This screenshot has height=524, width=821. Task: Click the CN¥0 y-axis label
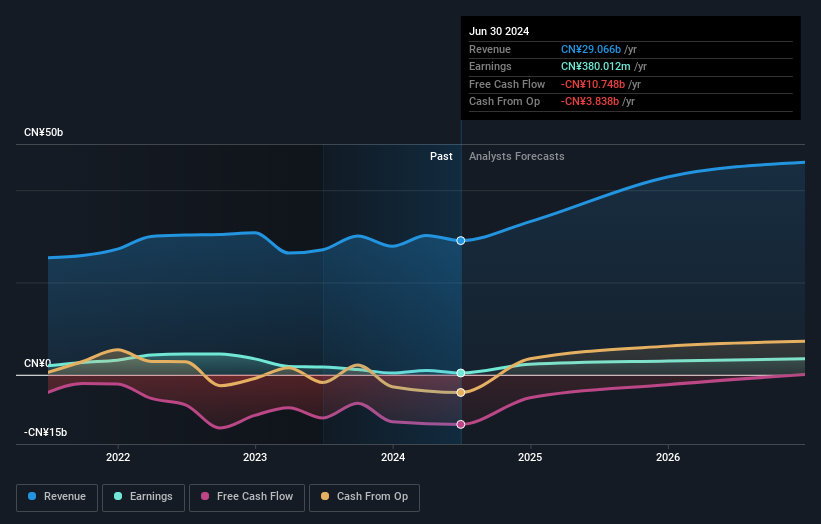(38, 363)
